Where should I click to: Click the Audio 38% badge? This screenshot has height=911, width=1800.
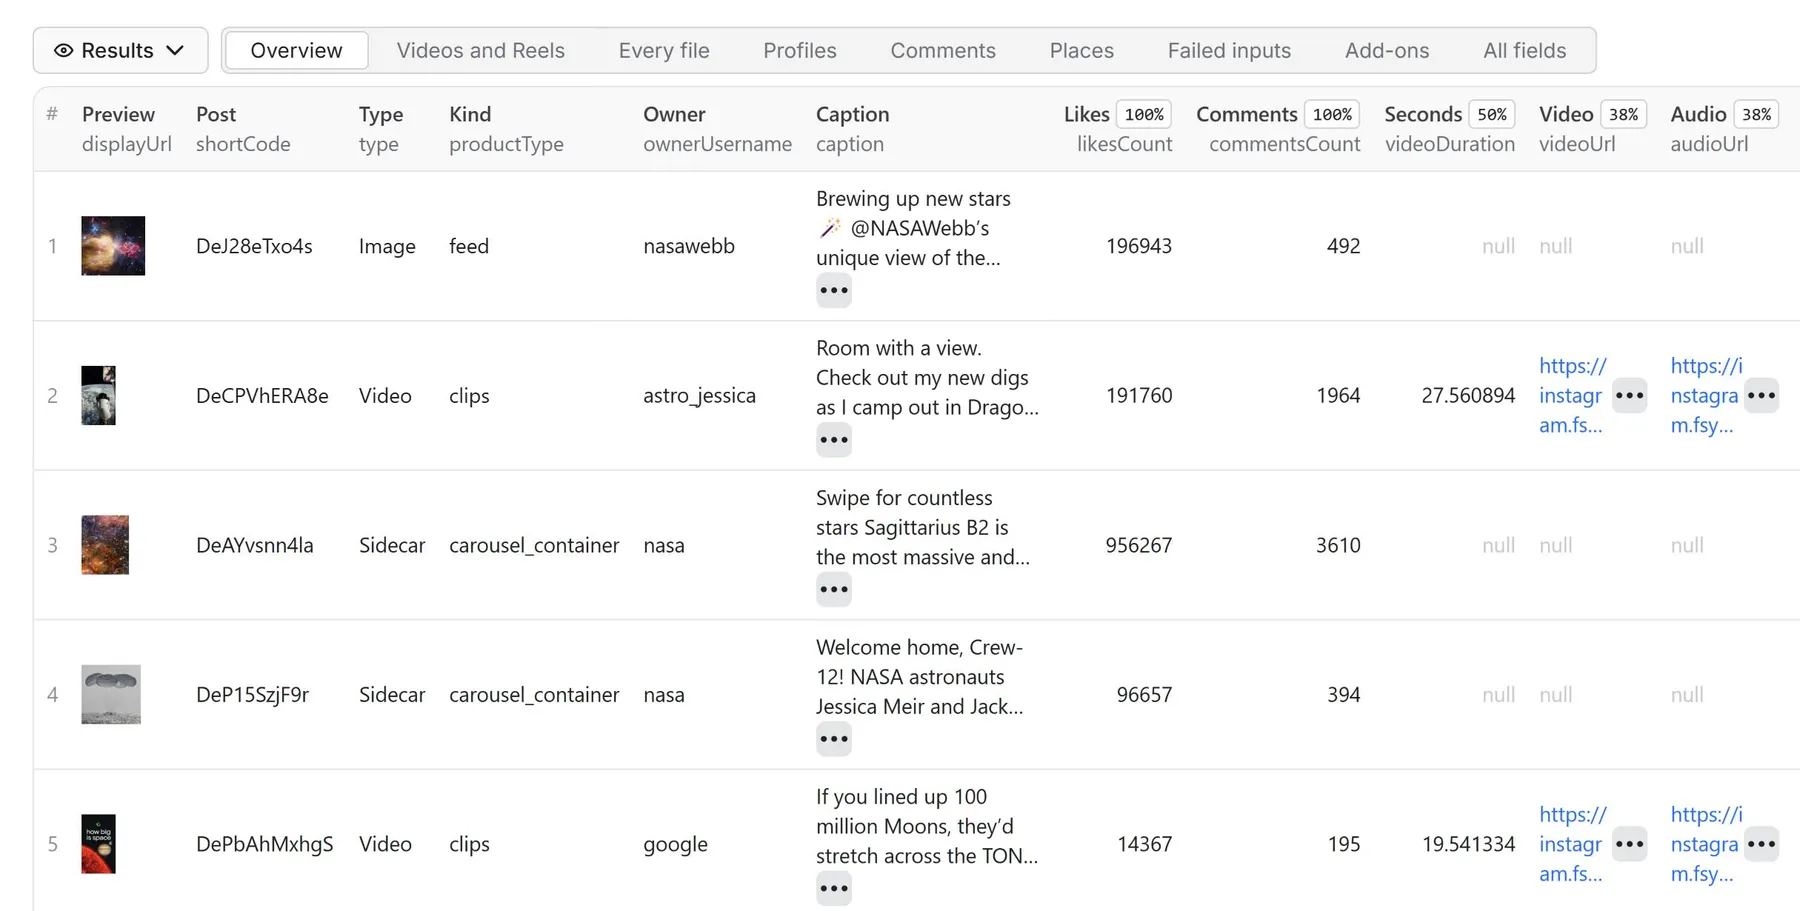pos(1756,114)
